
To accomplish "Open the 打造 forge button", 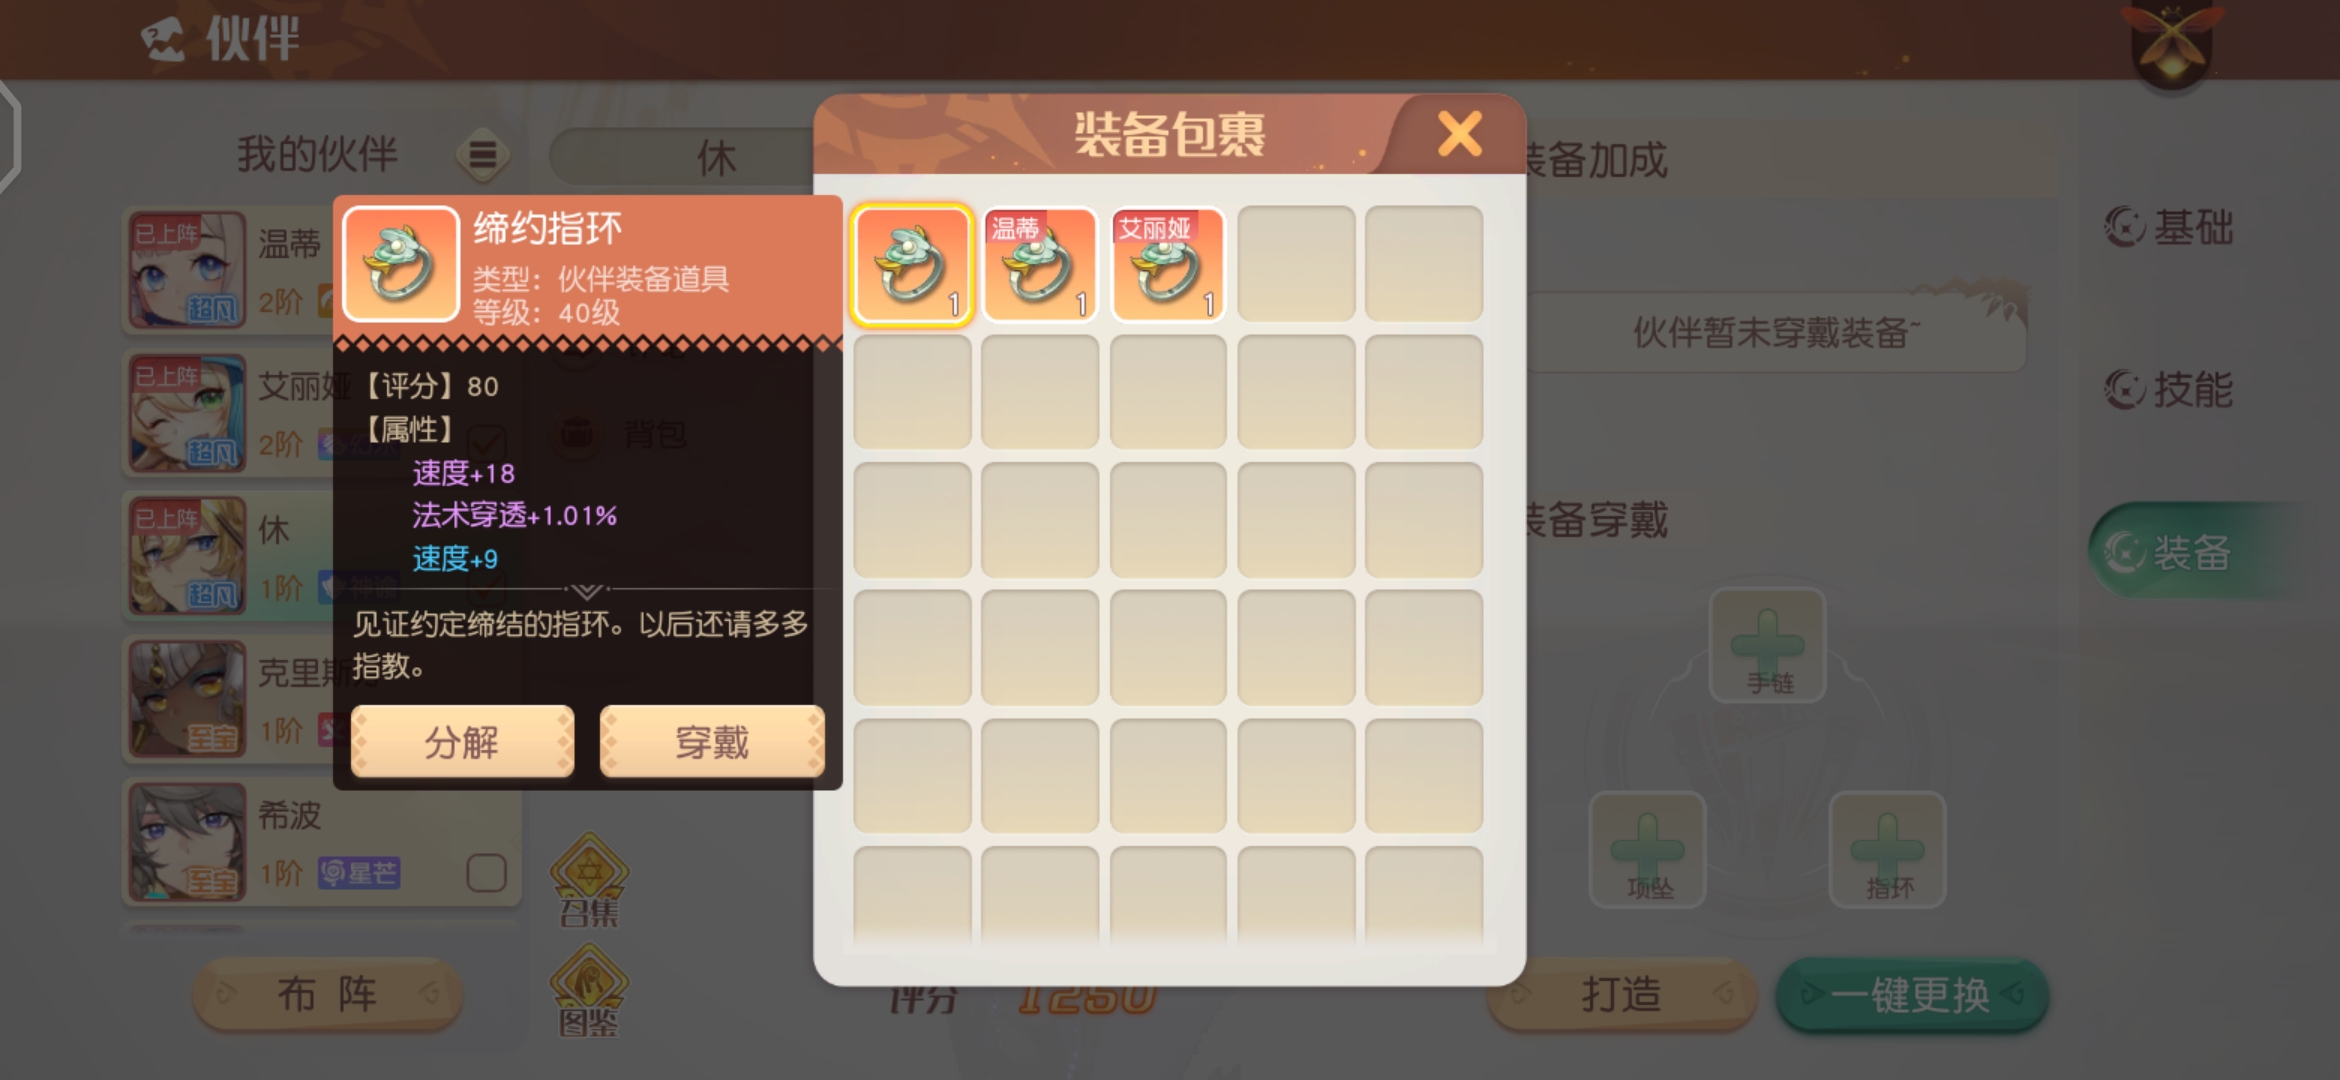I will pyautogui.click(x=1622, y=995).
